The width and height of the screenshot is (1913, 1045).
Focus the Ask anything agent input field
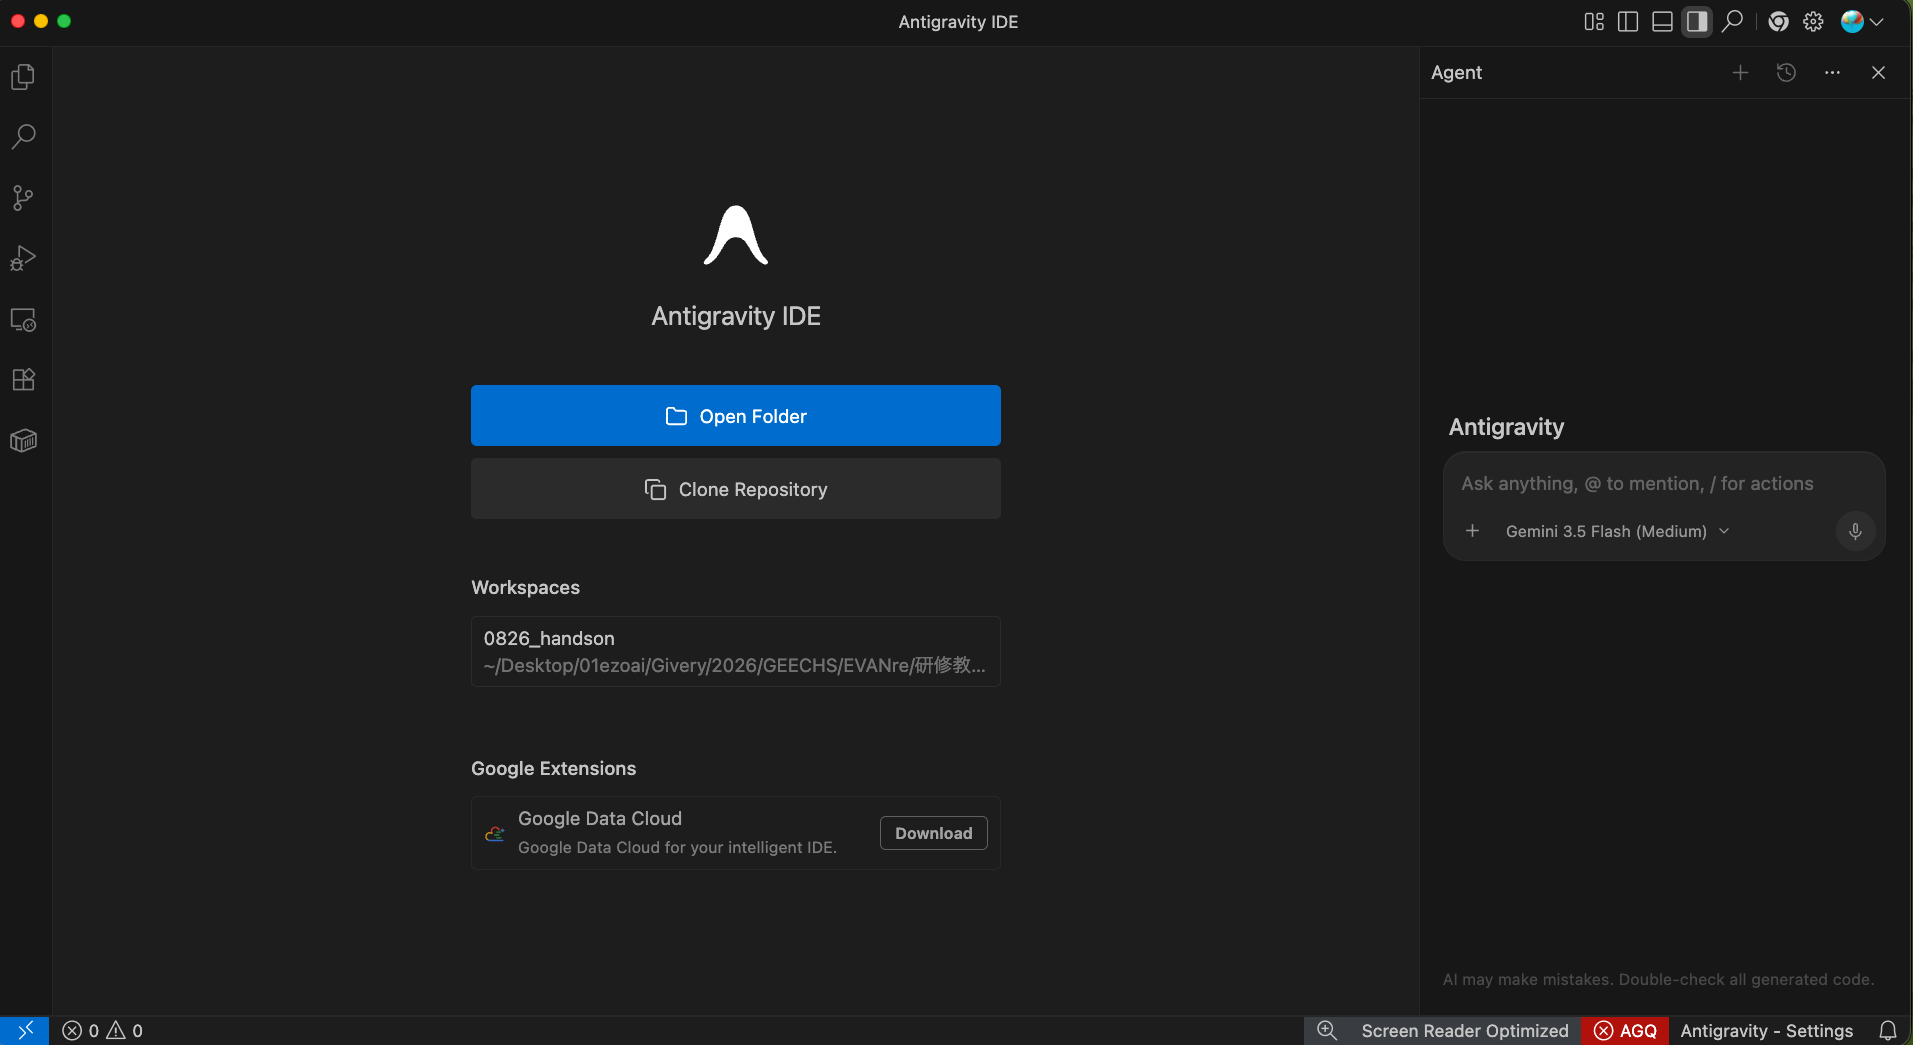(1664, 484)
